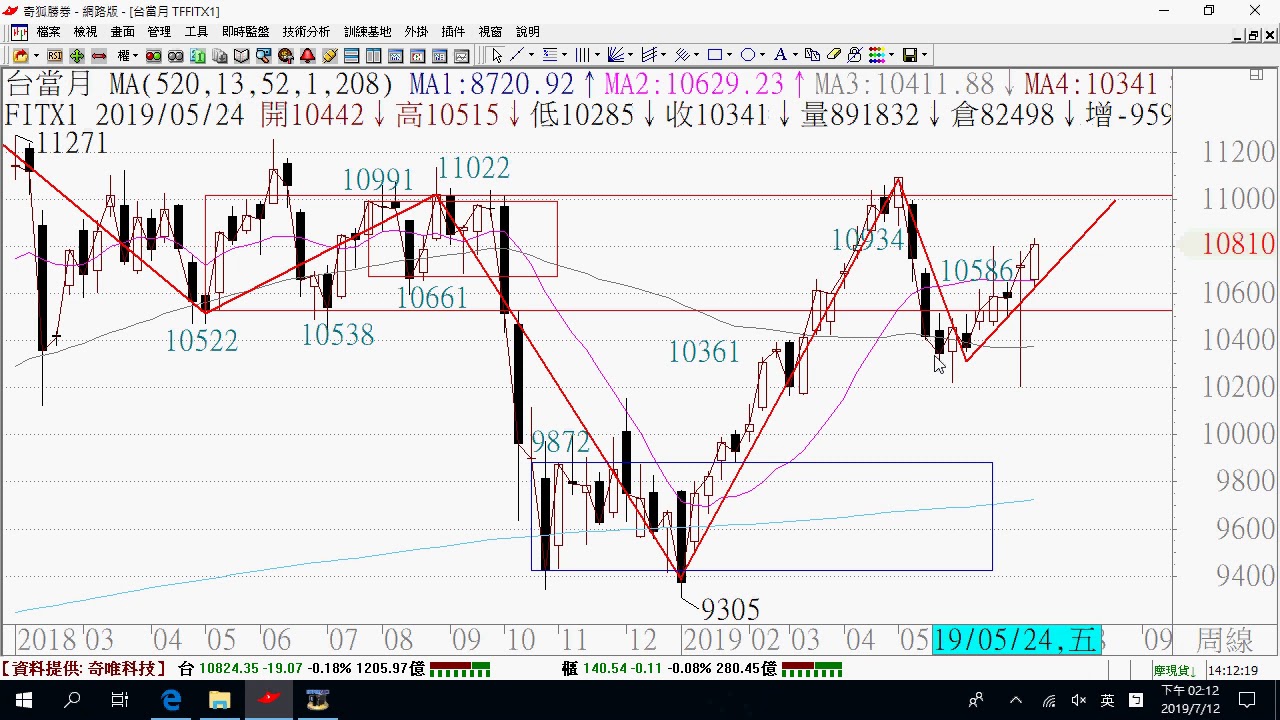Click the magnifier search toolbar icon
1280x720 pixels.
264,55
